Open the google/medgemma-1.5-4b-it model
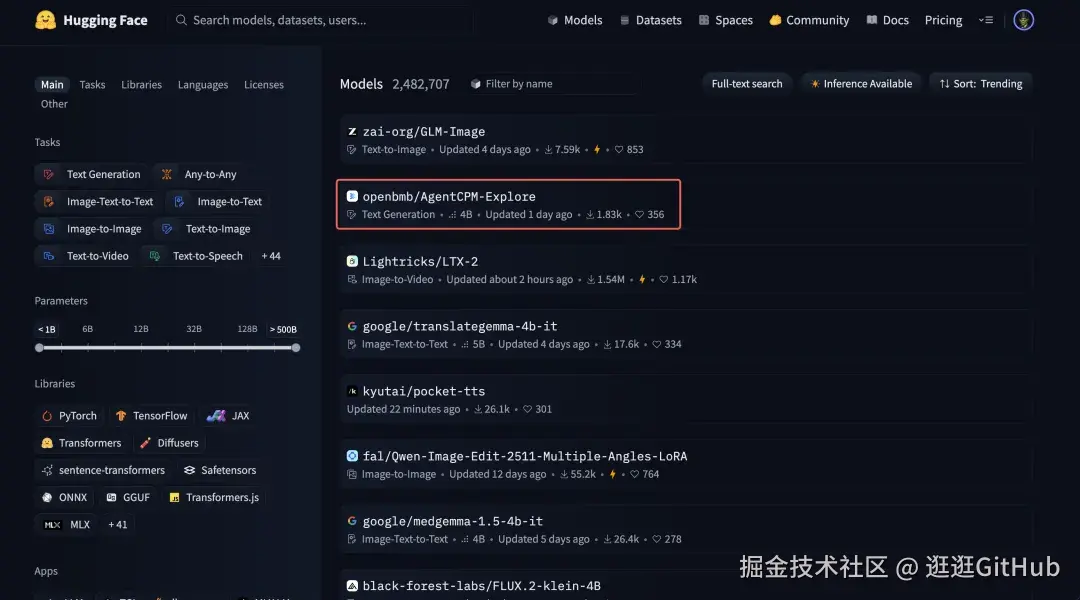 click(x=685, y=530)
